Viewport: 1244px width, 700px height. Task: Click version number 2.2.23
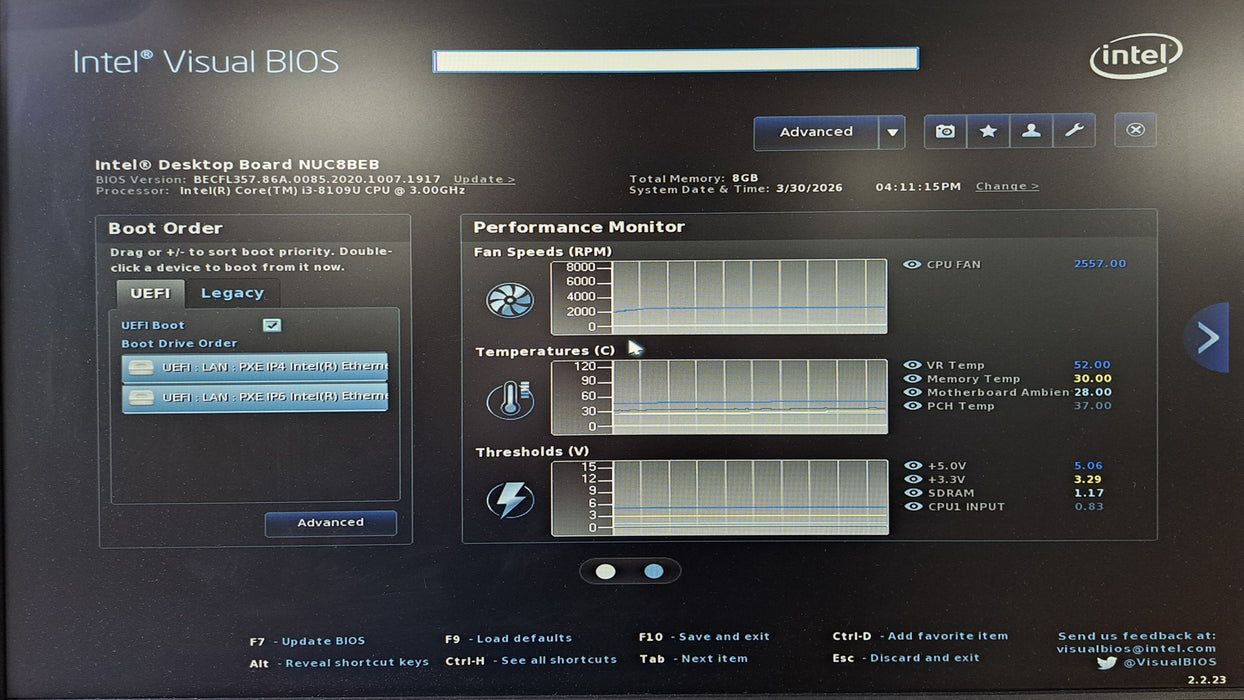[1206, 680]
